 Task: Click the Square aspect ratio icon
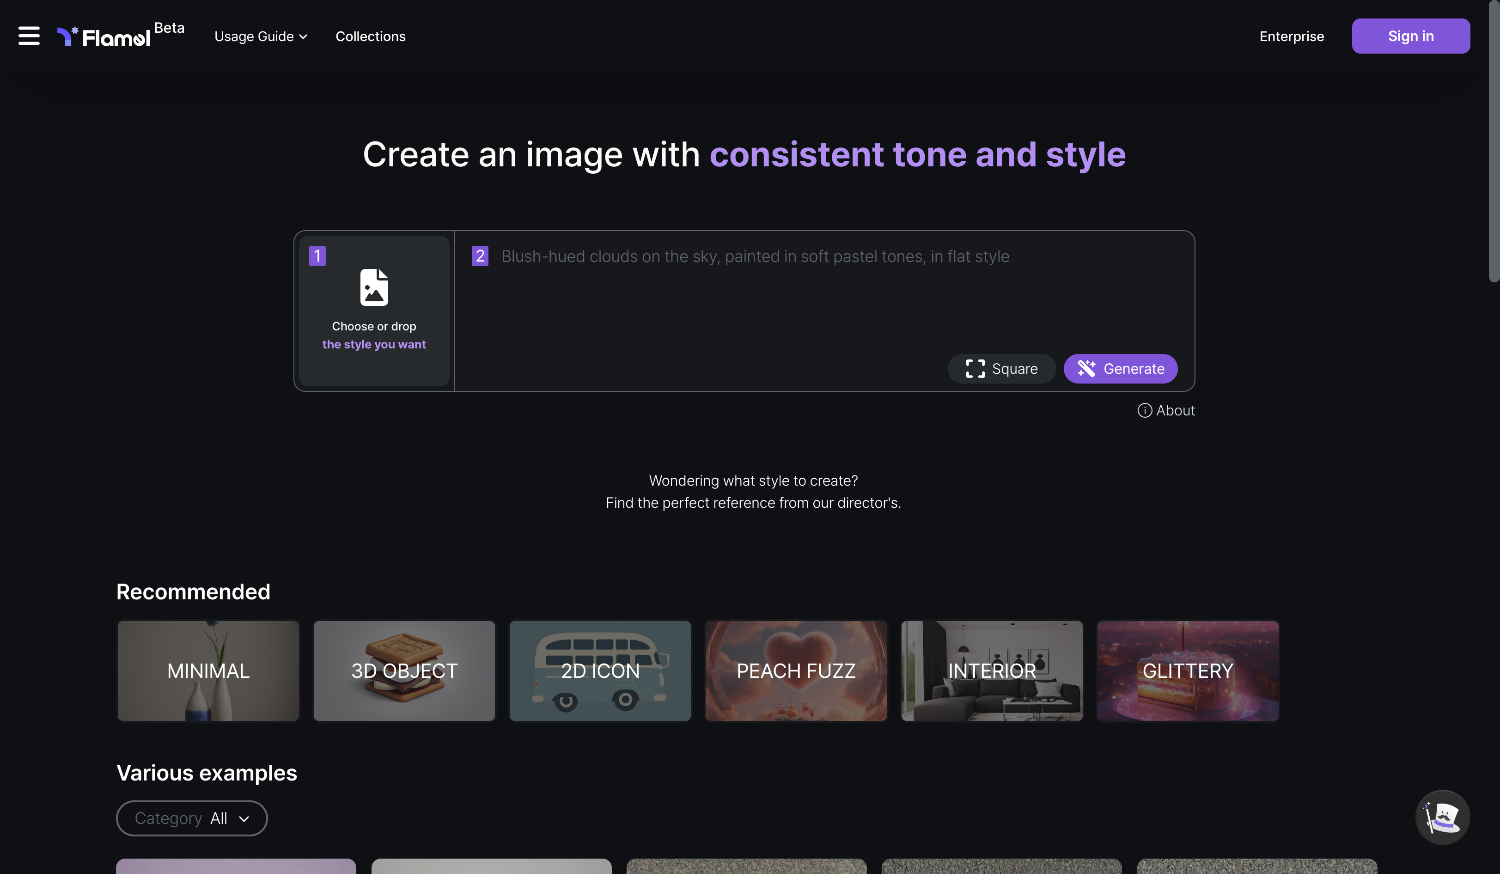click(975, 369)
